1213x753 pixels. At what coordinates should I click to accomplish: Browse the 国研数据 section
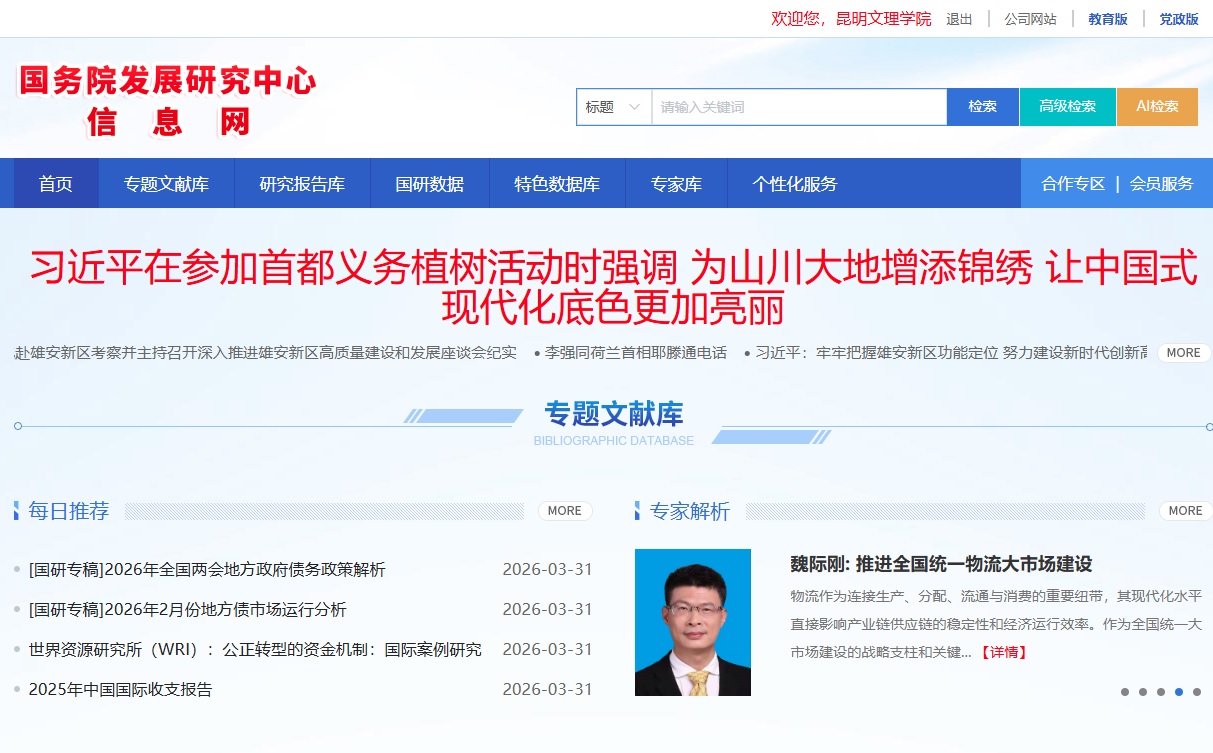coord(429,184)
